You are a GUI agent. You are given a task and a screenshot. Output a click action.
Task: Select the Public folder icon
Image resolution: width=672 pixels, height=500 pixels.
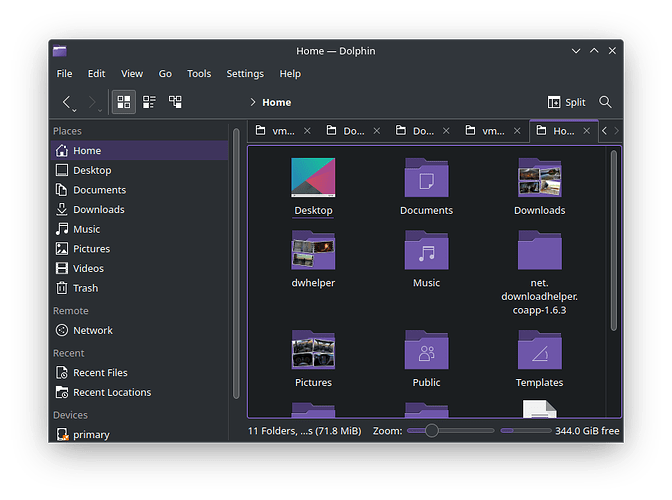point(426,350)
